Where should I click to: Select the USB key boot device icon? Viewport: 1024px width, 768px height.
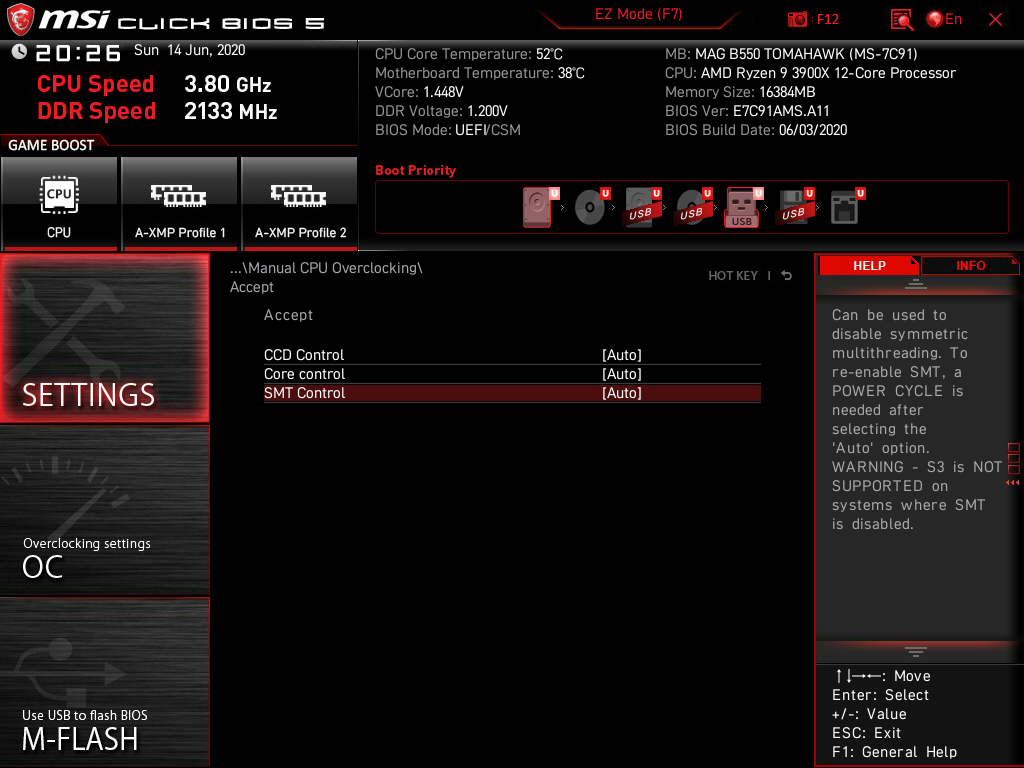(x=743, y=207)
